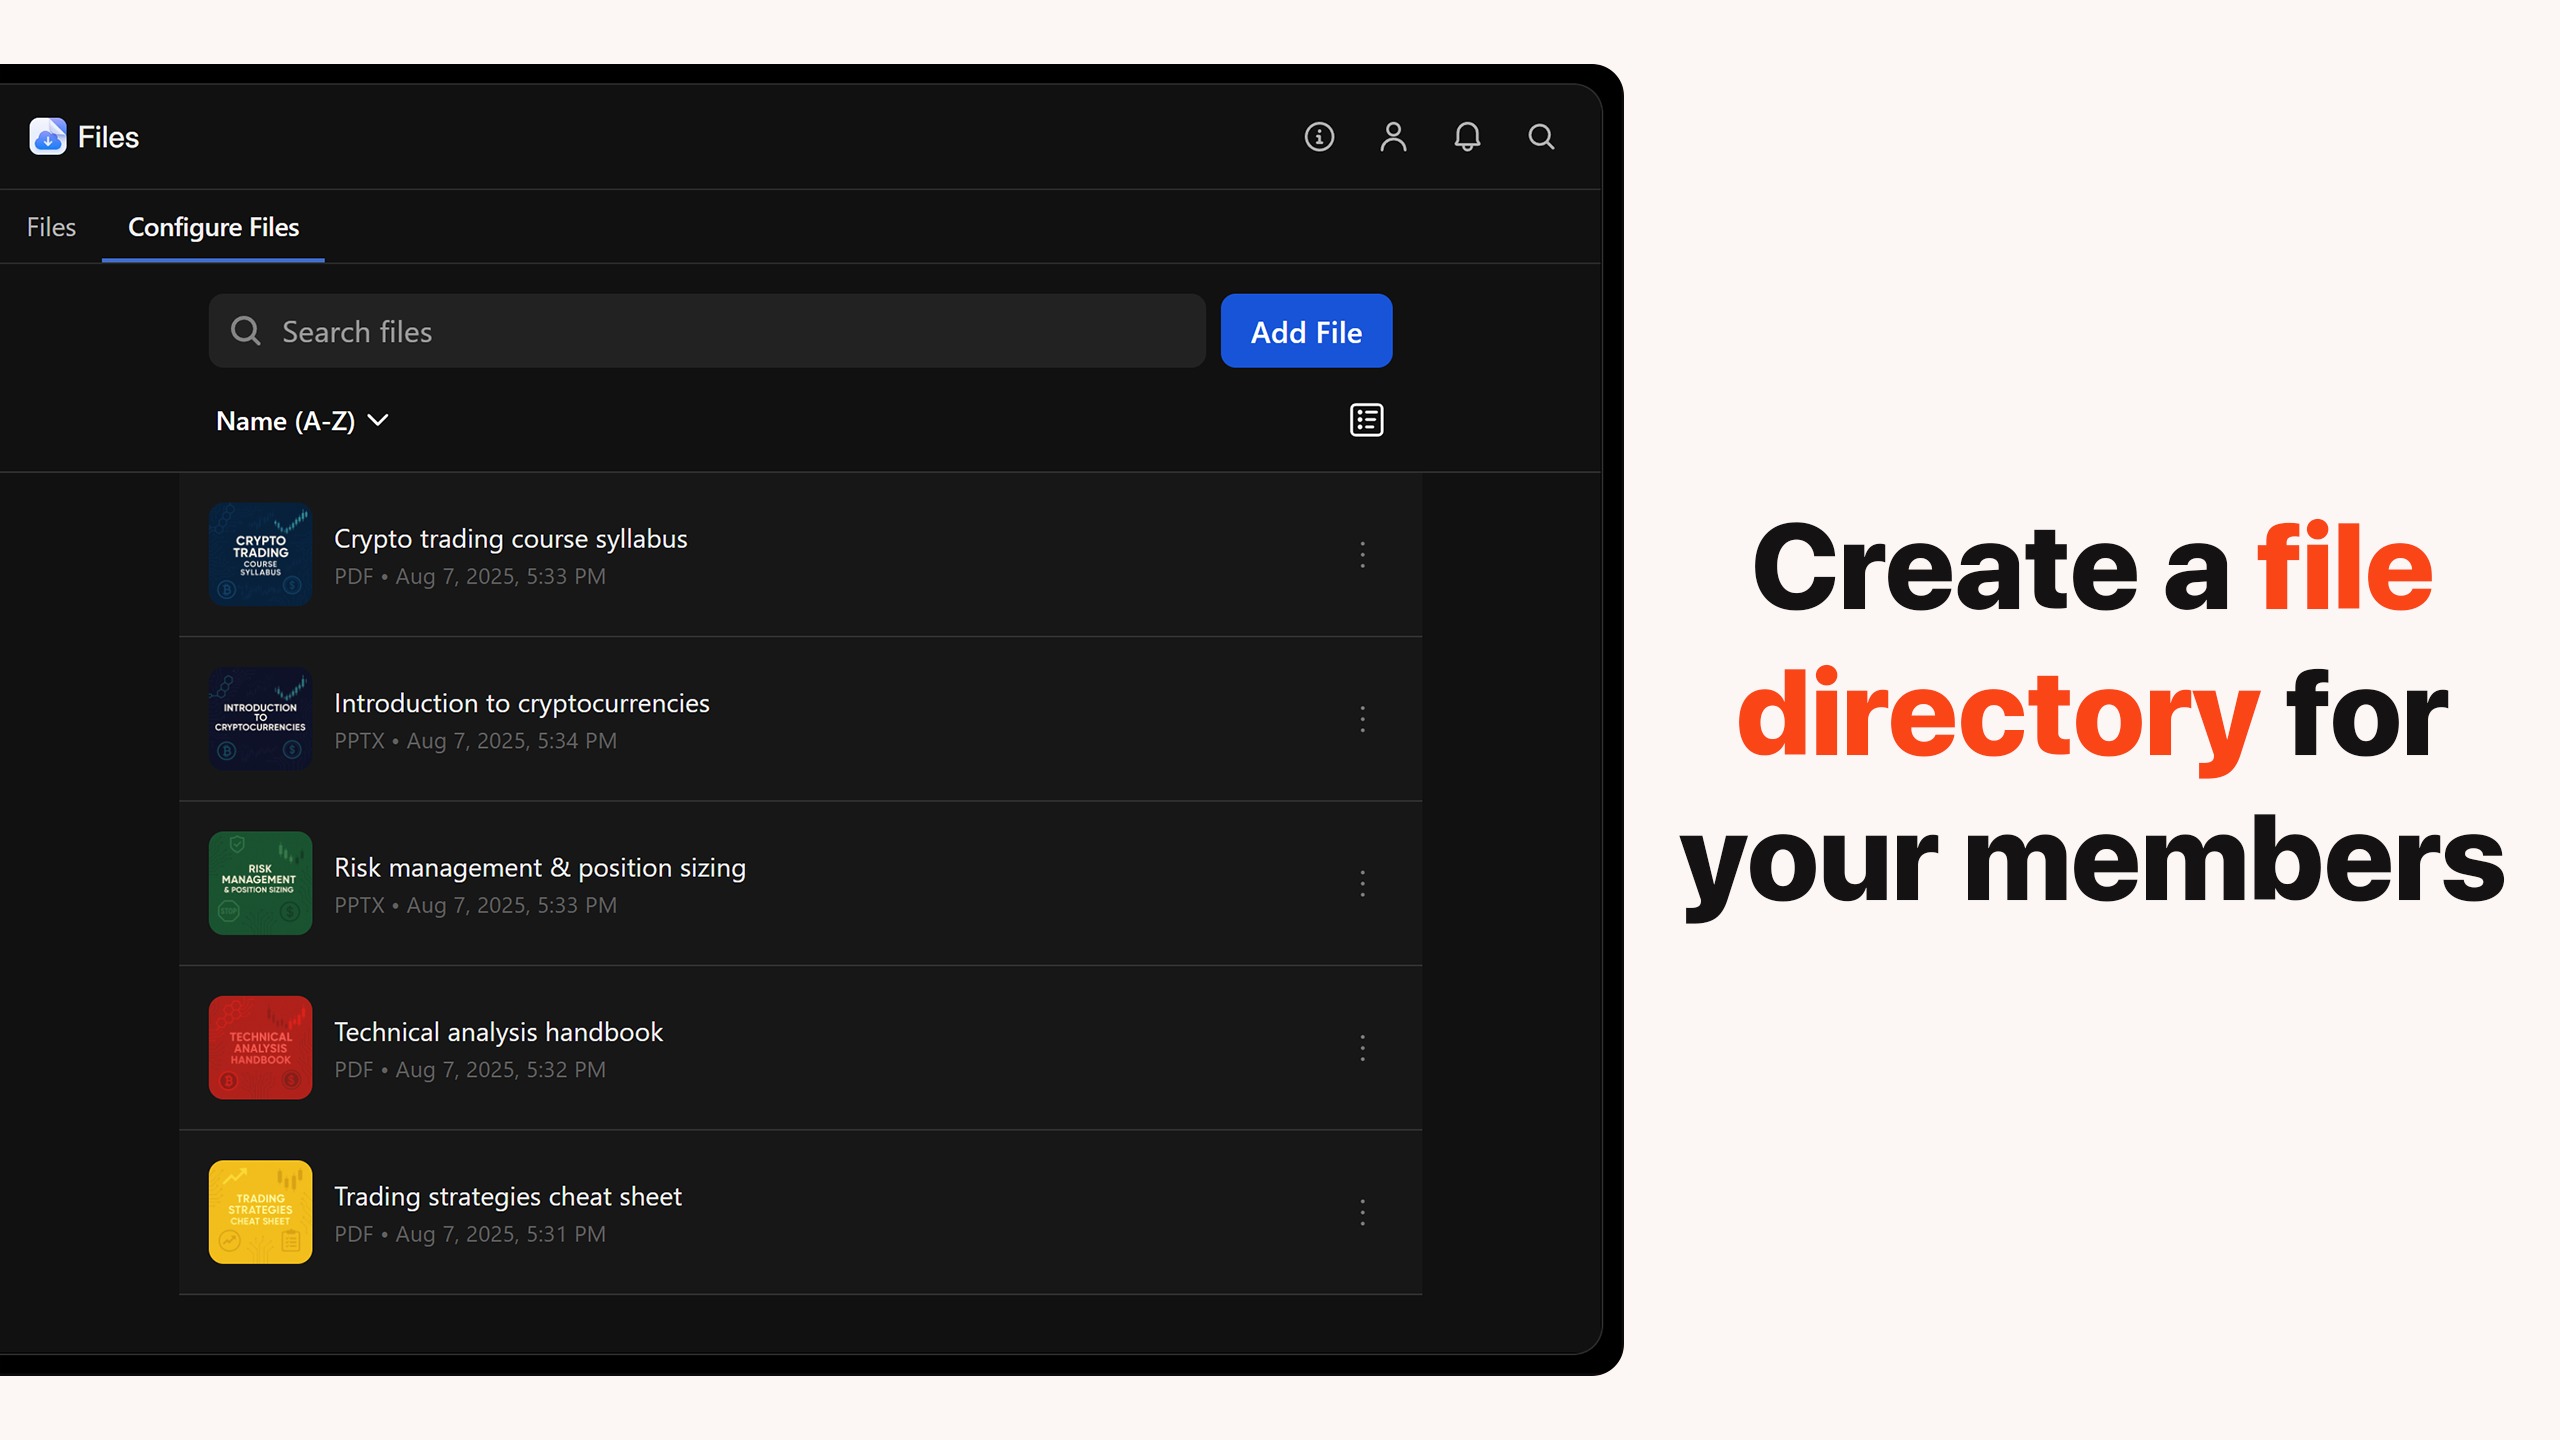Open options menu for Trading strategies cheat sheet
2560x1440 pixels.
(1362, 1213)
